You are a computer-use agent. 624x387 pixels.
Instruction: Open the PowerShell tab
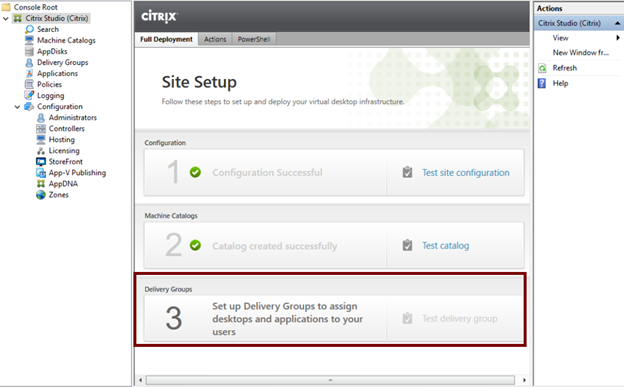click(254, 39)
